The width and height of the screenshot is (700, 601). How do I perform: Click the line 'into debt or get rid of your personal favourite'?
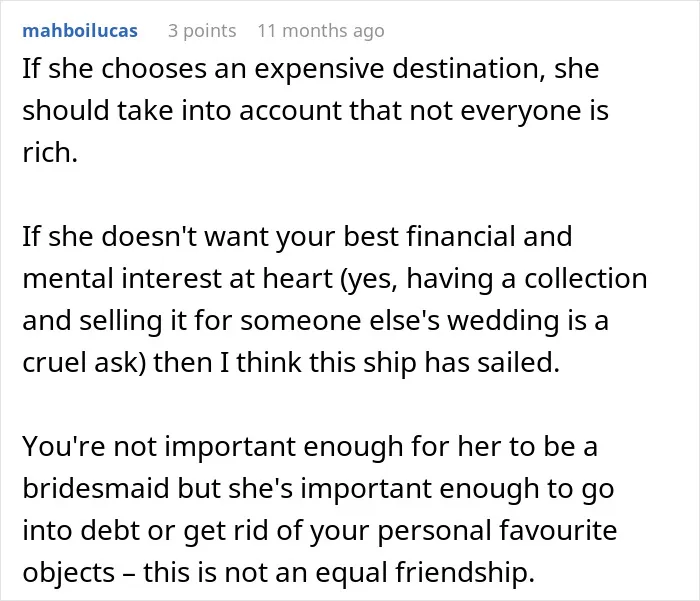pyautogui.click(x=320, y=530)
